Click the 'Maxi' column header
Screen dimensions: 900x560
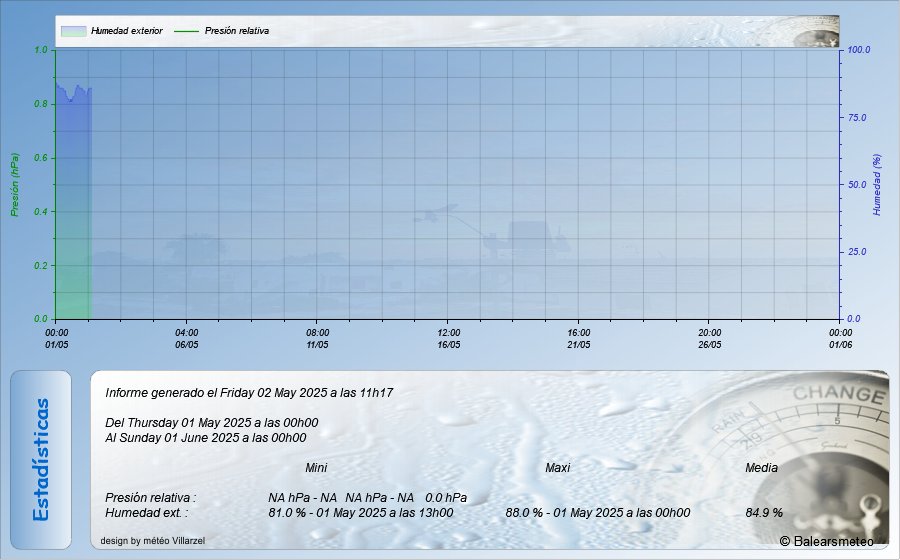[557, 468]
